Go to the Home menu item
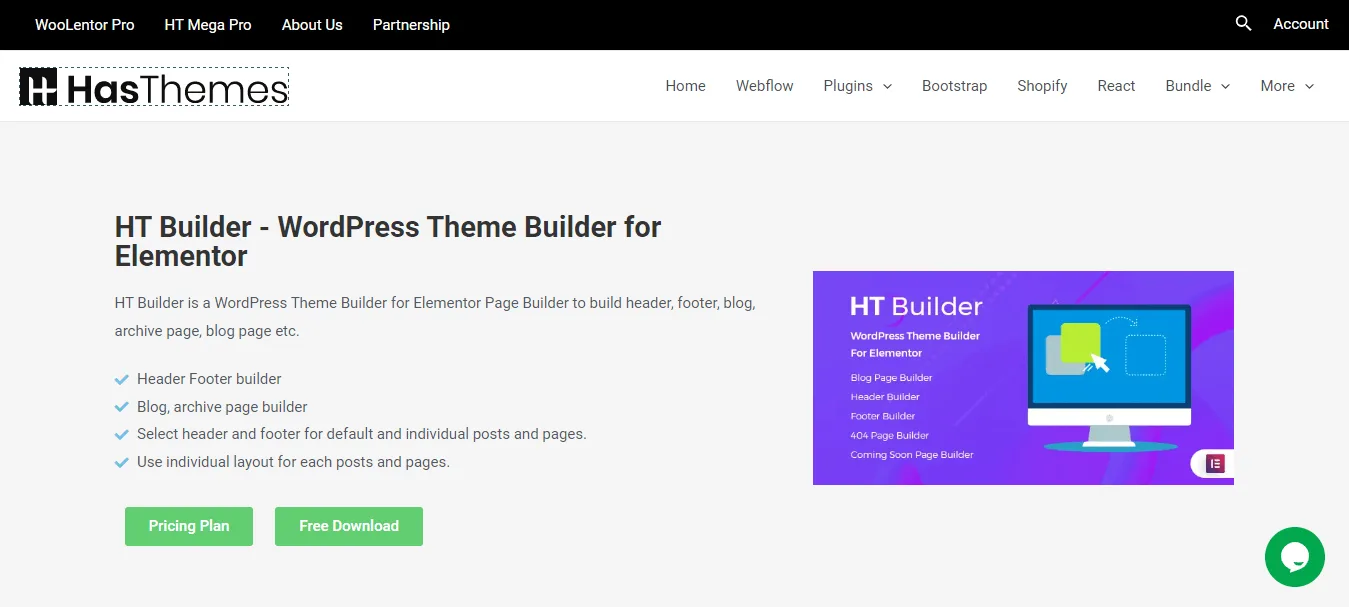This screenshot has width=1349, height=607. click(x=685, y=86)
